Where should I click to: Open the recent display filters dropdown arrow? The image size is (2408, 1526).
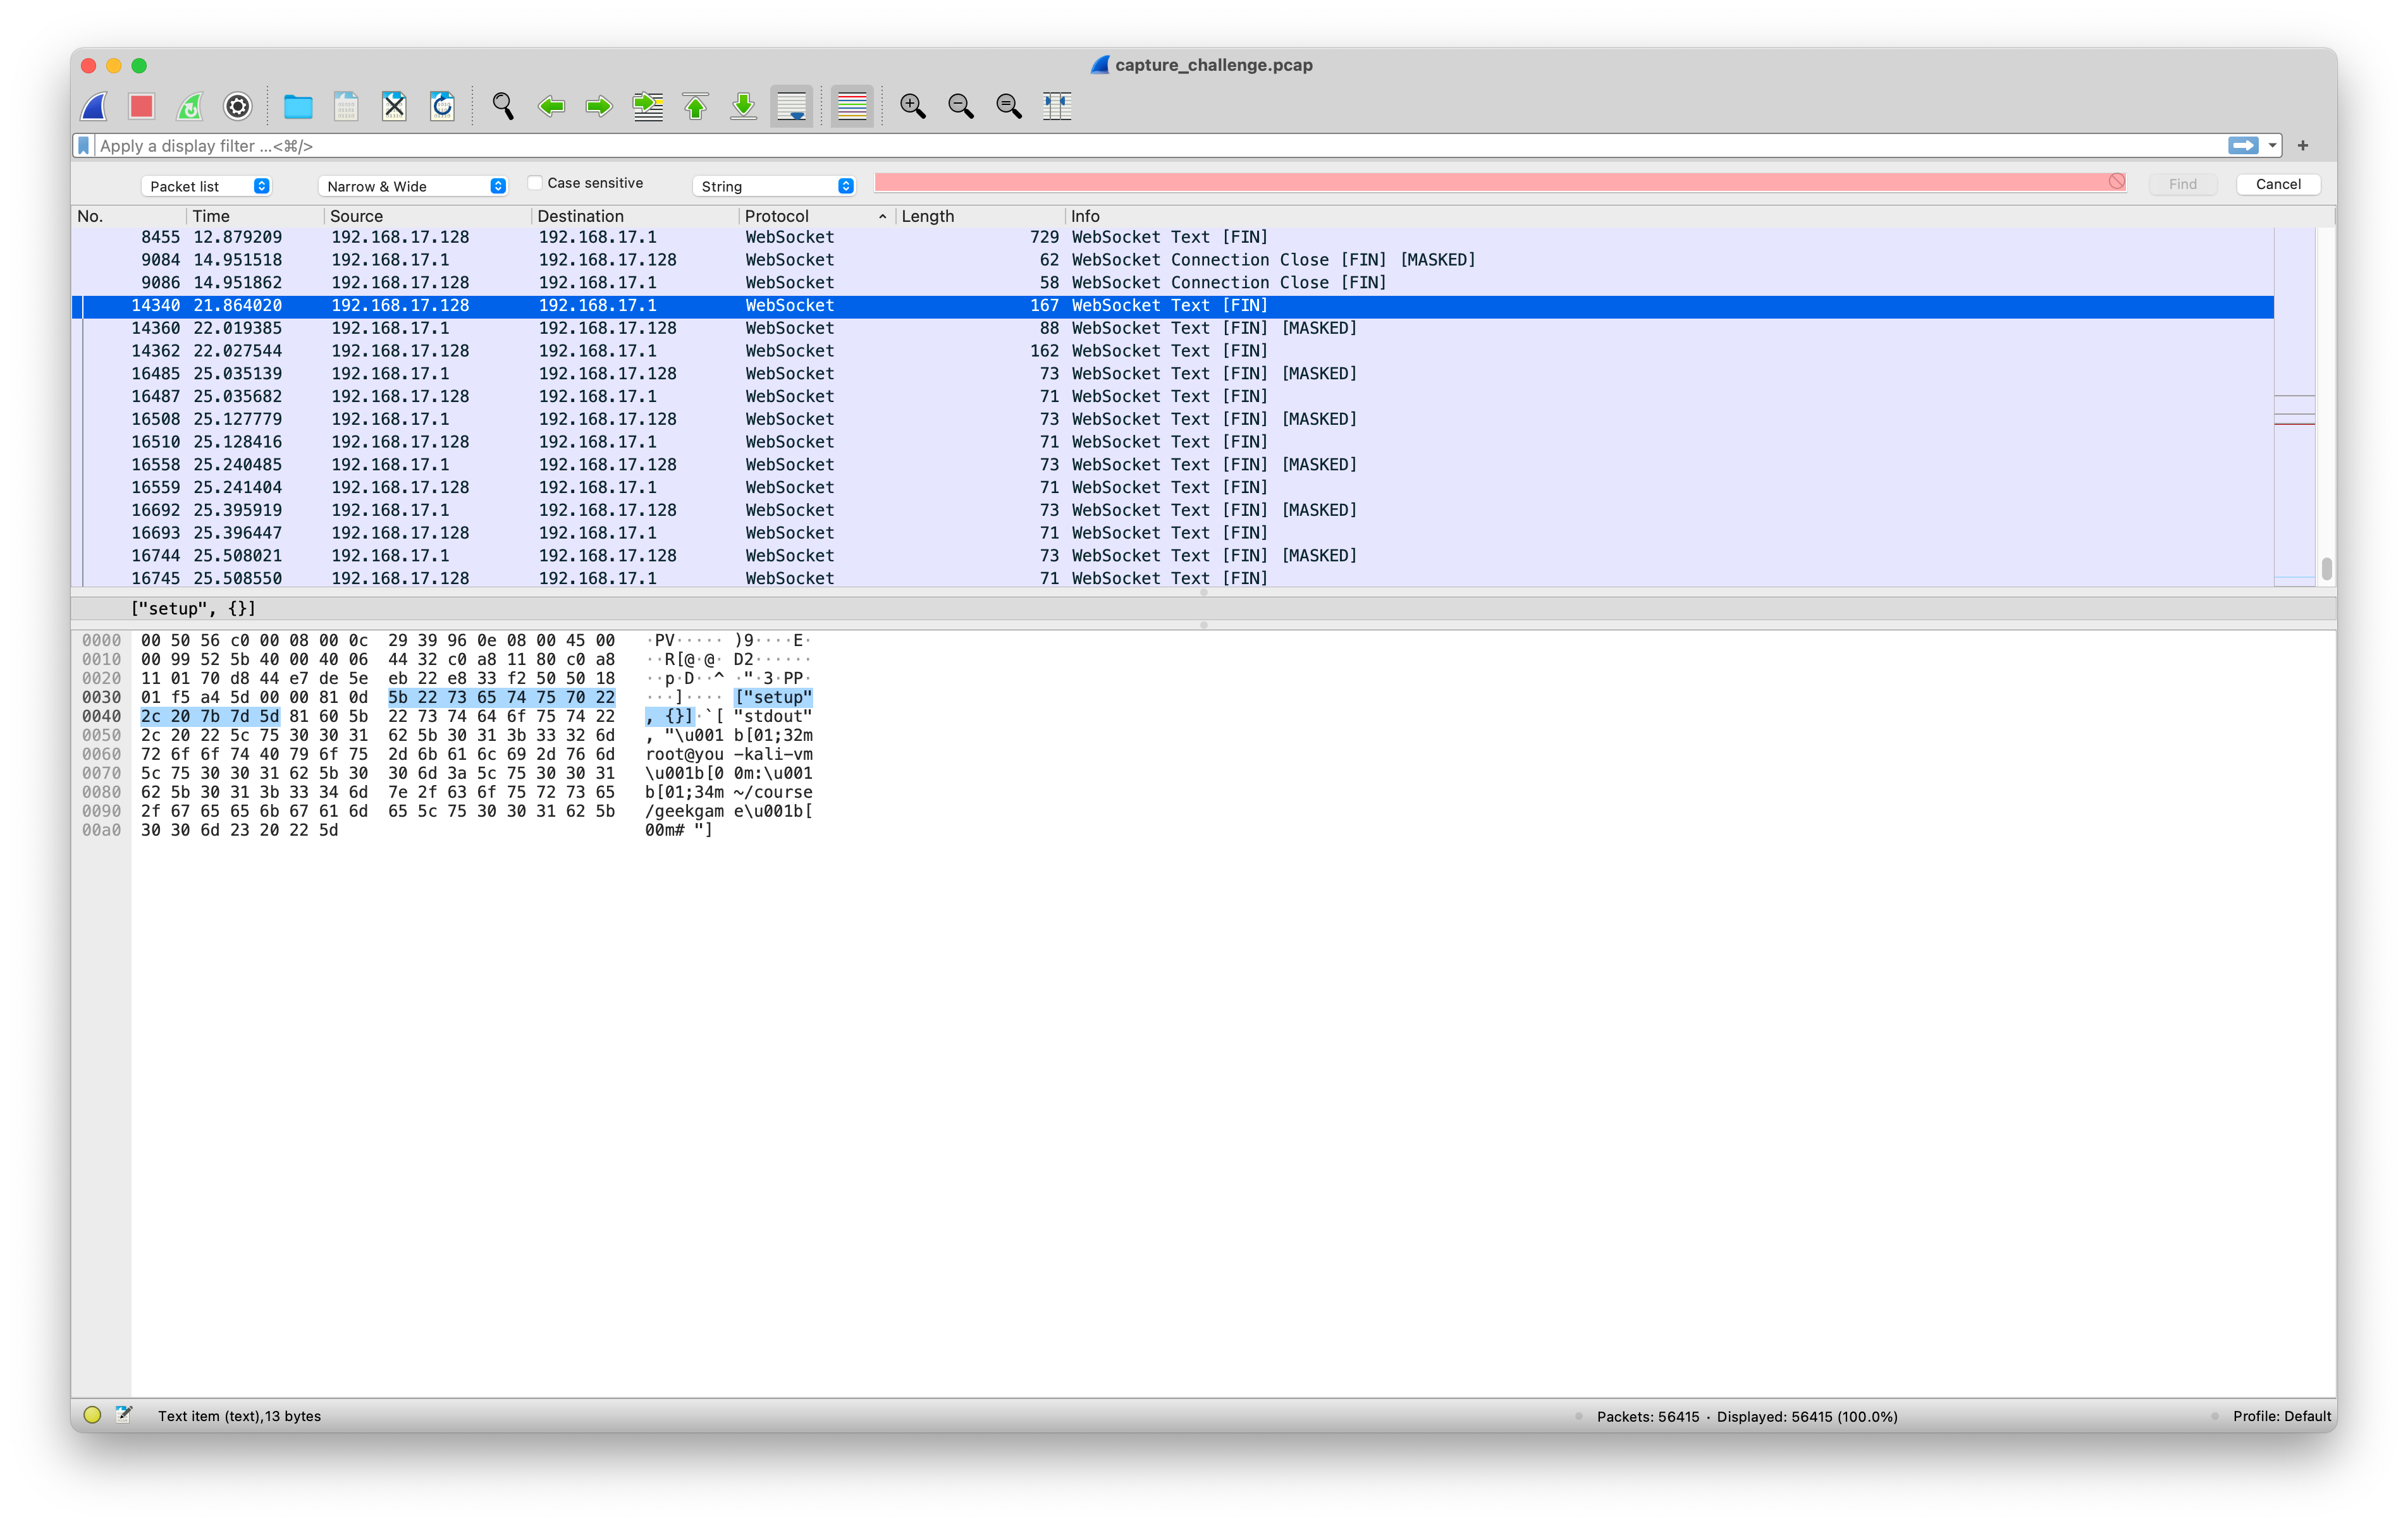pyautogui.click(x=2272, y=146)
